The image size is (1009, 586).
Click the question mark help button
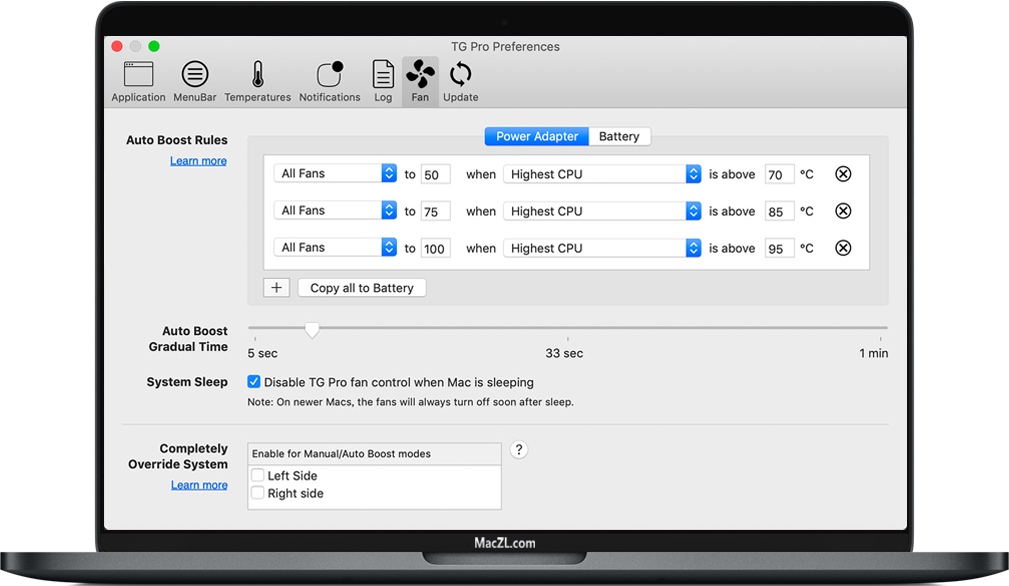point(518,450)
